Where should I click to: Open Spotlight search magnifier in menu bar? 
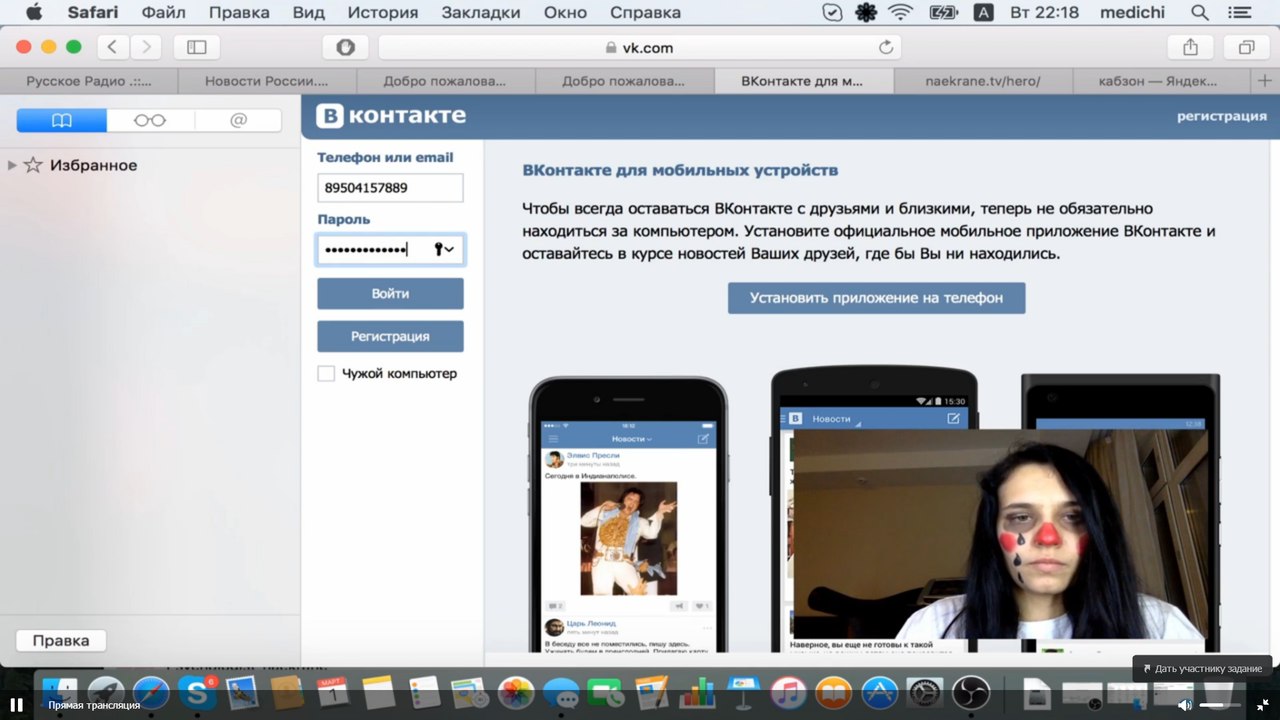(1199, 13)
